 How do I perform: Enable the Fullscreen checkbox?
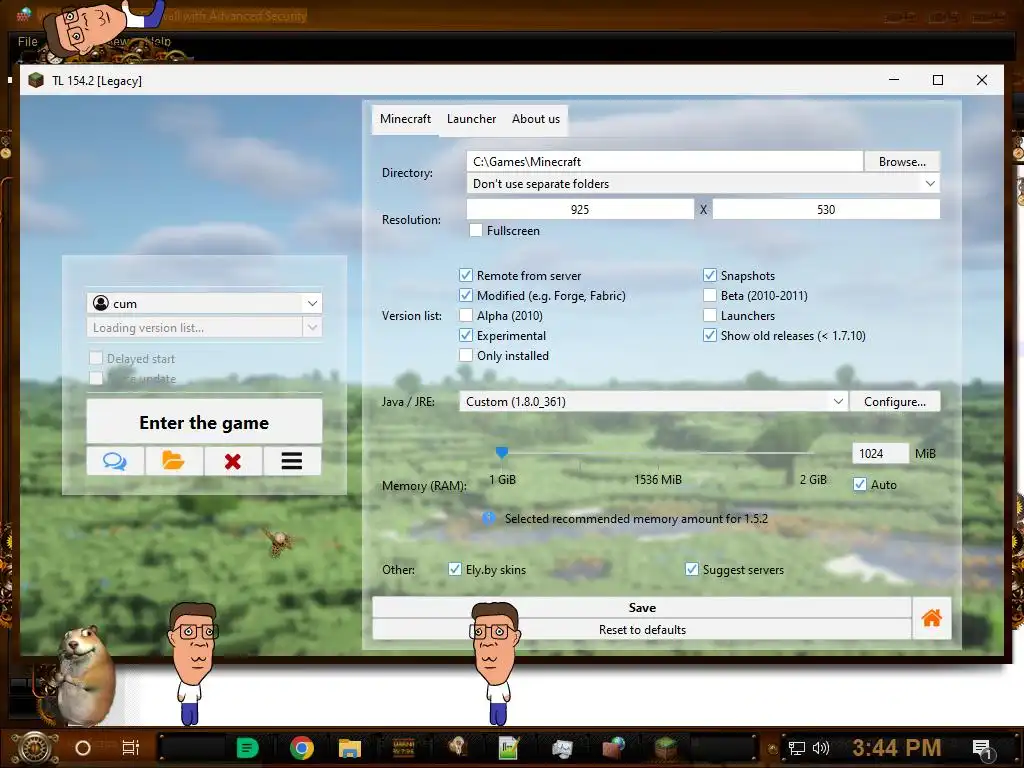pos(476,231)
